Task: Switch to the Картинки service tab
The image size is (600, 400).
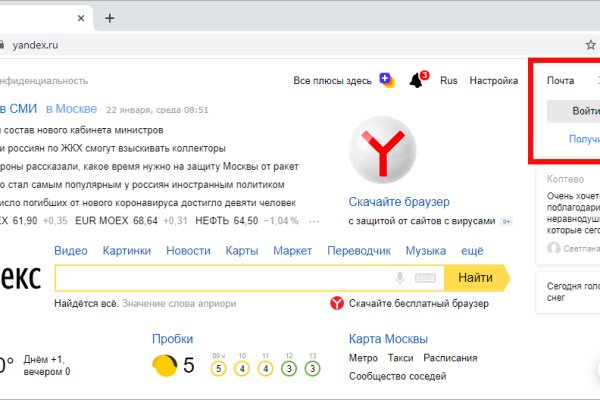Action: tap(126, 250)
